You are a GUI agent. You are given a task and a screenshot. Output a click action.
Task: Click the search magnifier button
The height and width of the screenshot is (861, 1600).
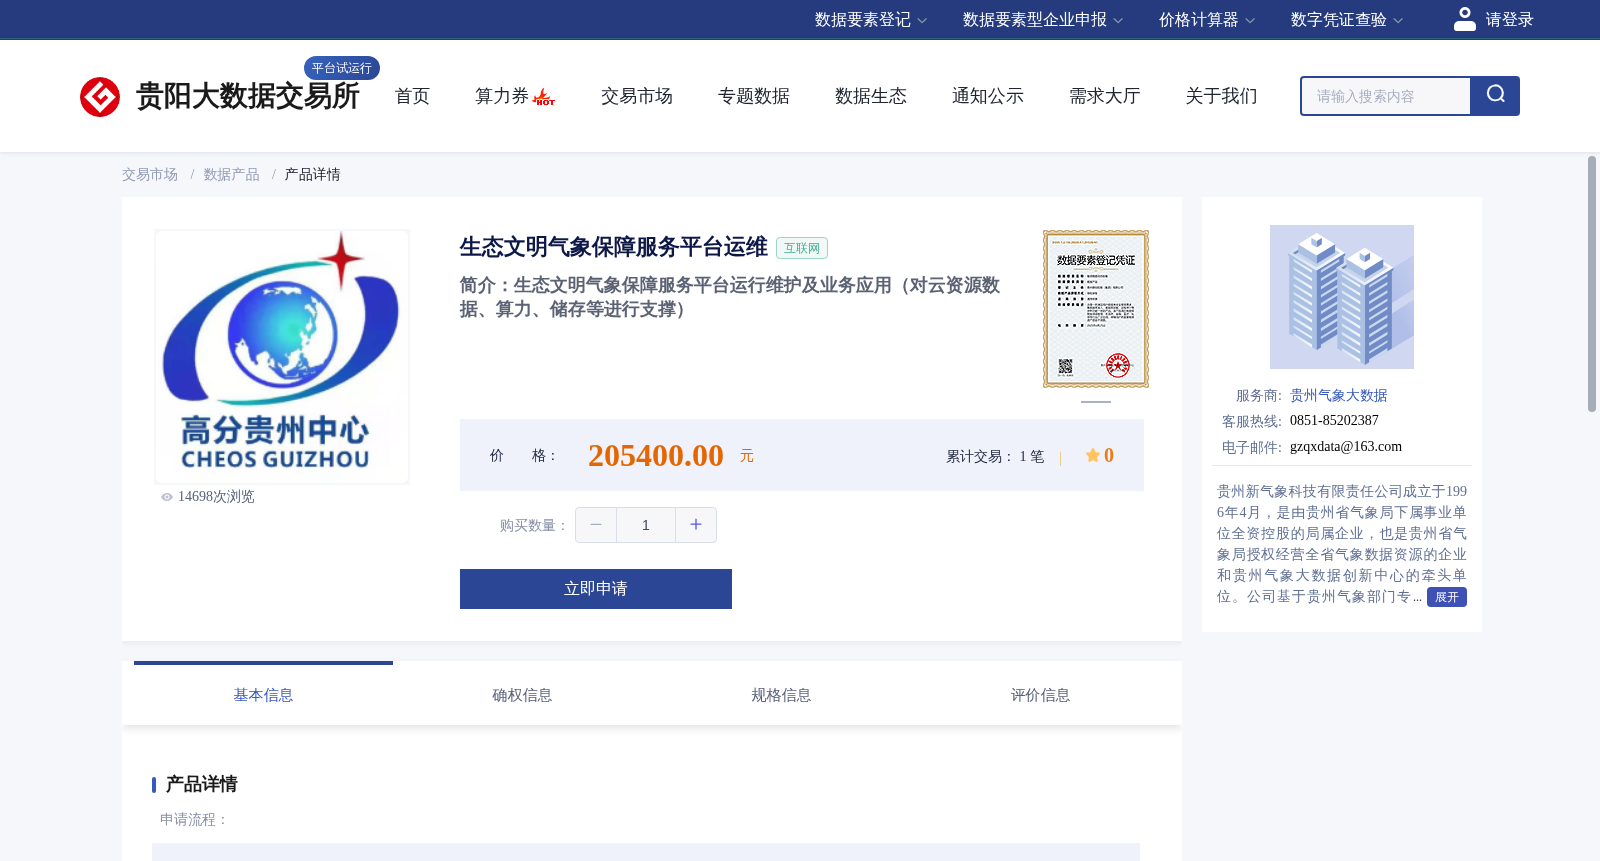(1495, 96)
